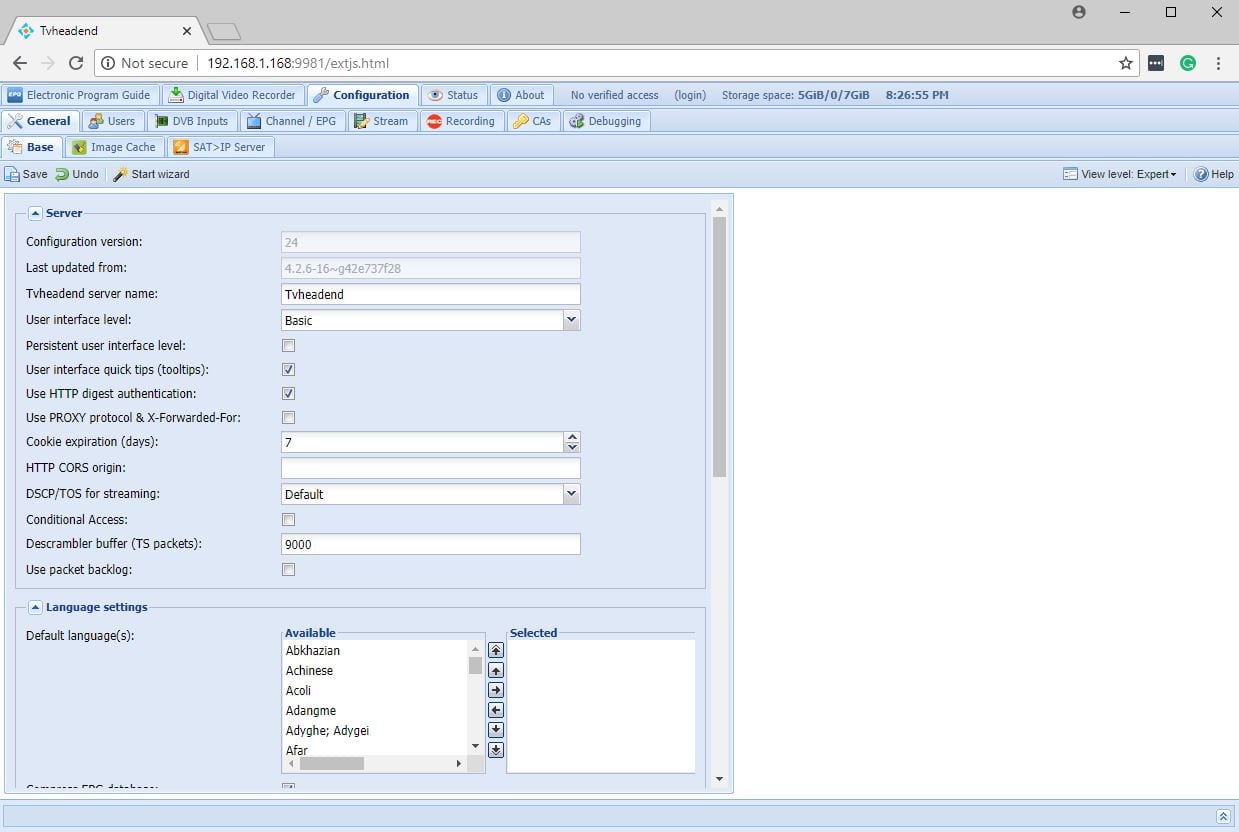The height and width of the screenshot is (832, 1239).
Task: Click the Save icon in toolbar
Action: pyautogui.click(x=12, y=174)
